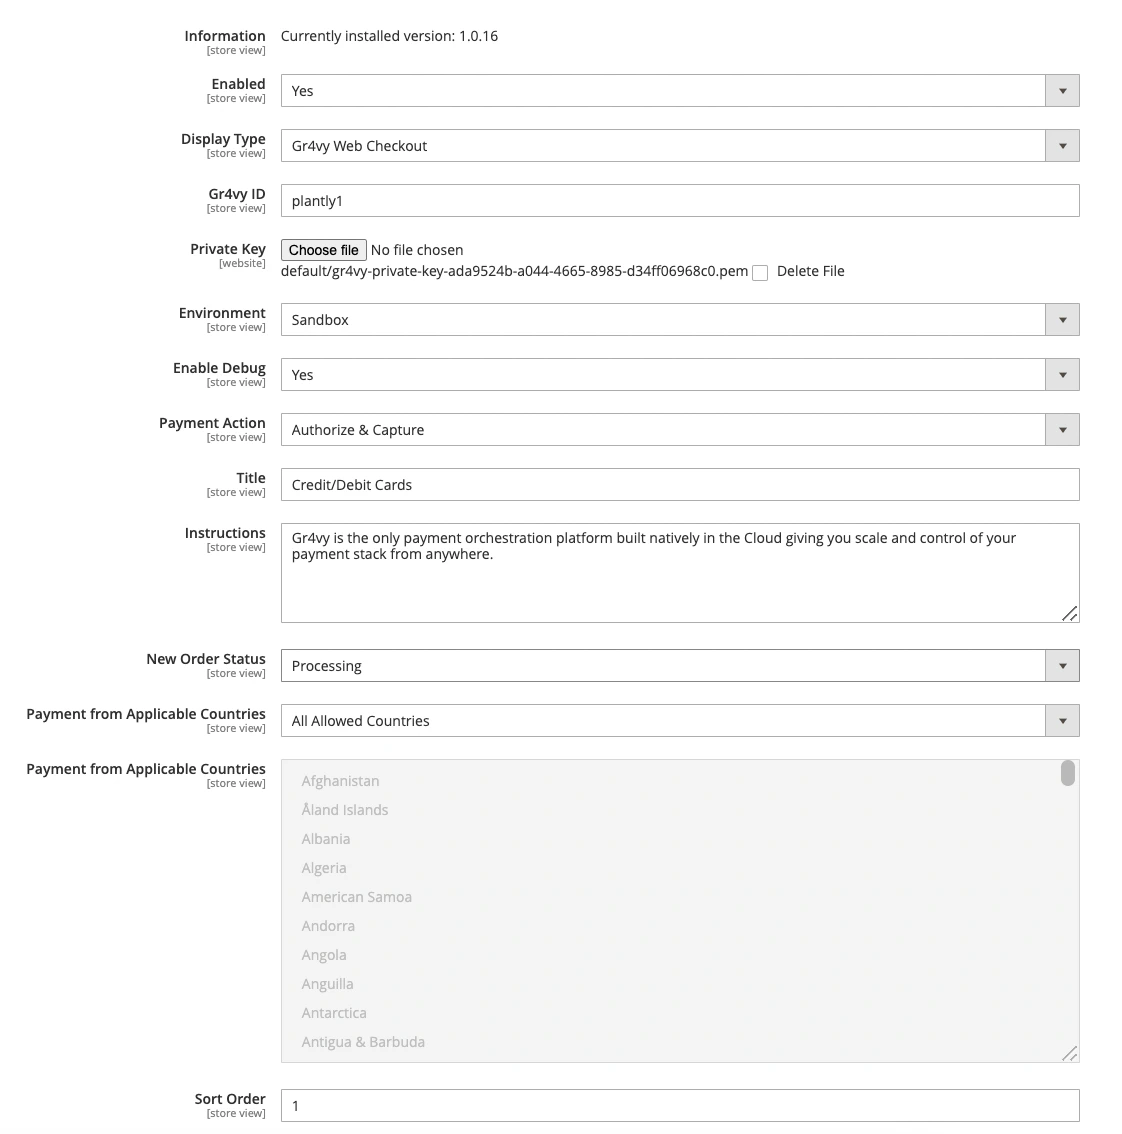Expand the Enable Debug dropdown
The image size is (1122, 1134).
tap(1062, 374)
